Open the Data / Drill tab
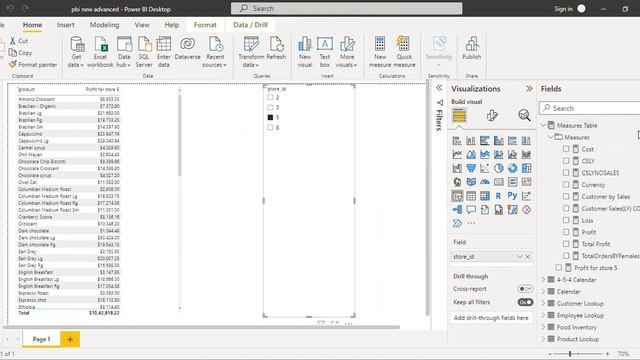This screenshot has width=640, height=360. tap(251, 25)
